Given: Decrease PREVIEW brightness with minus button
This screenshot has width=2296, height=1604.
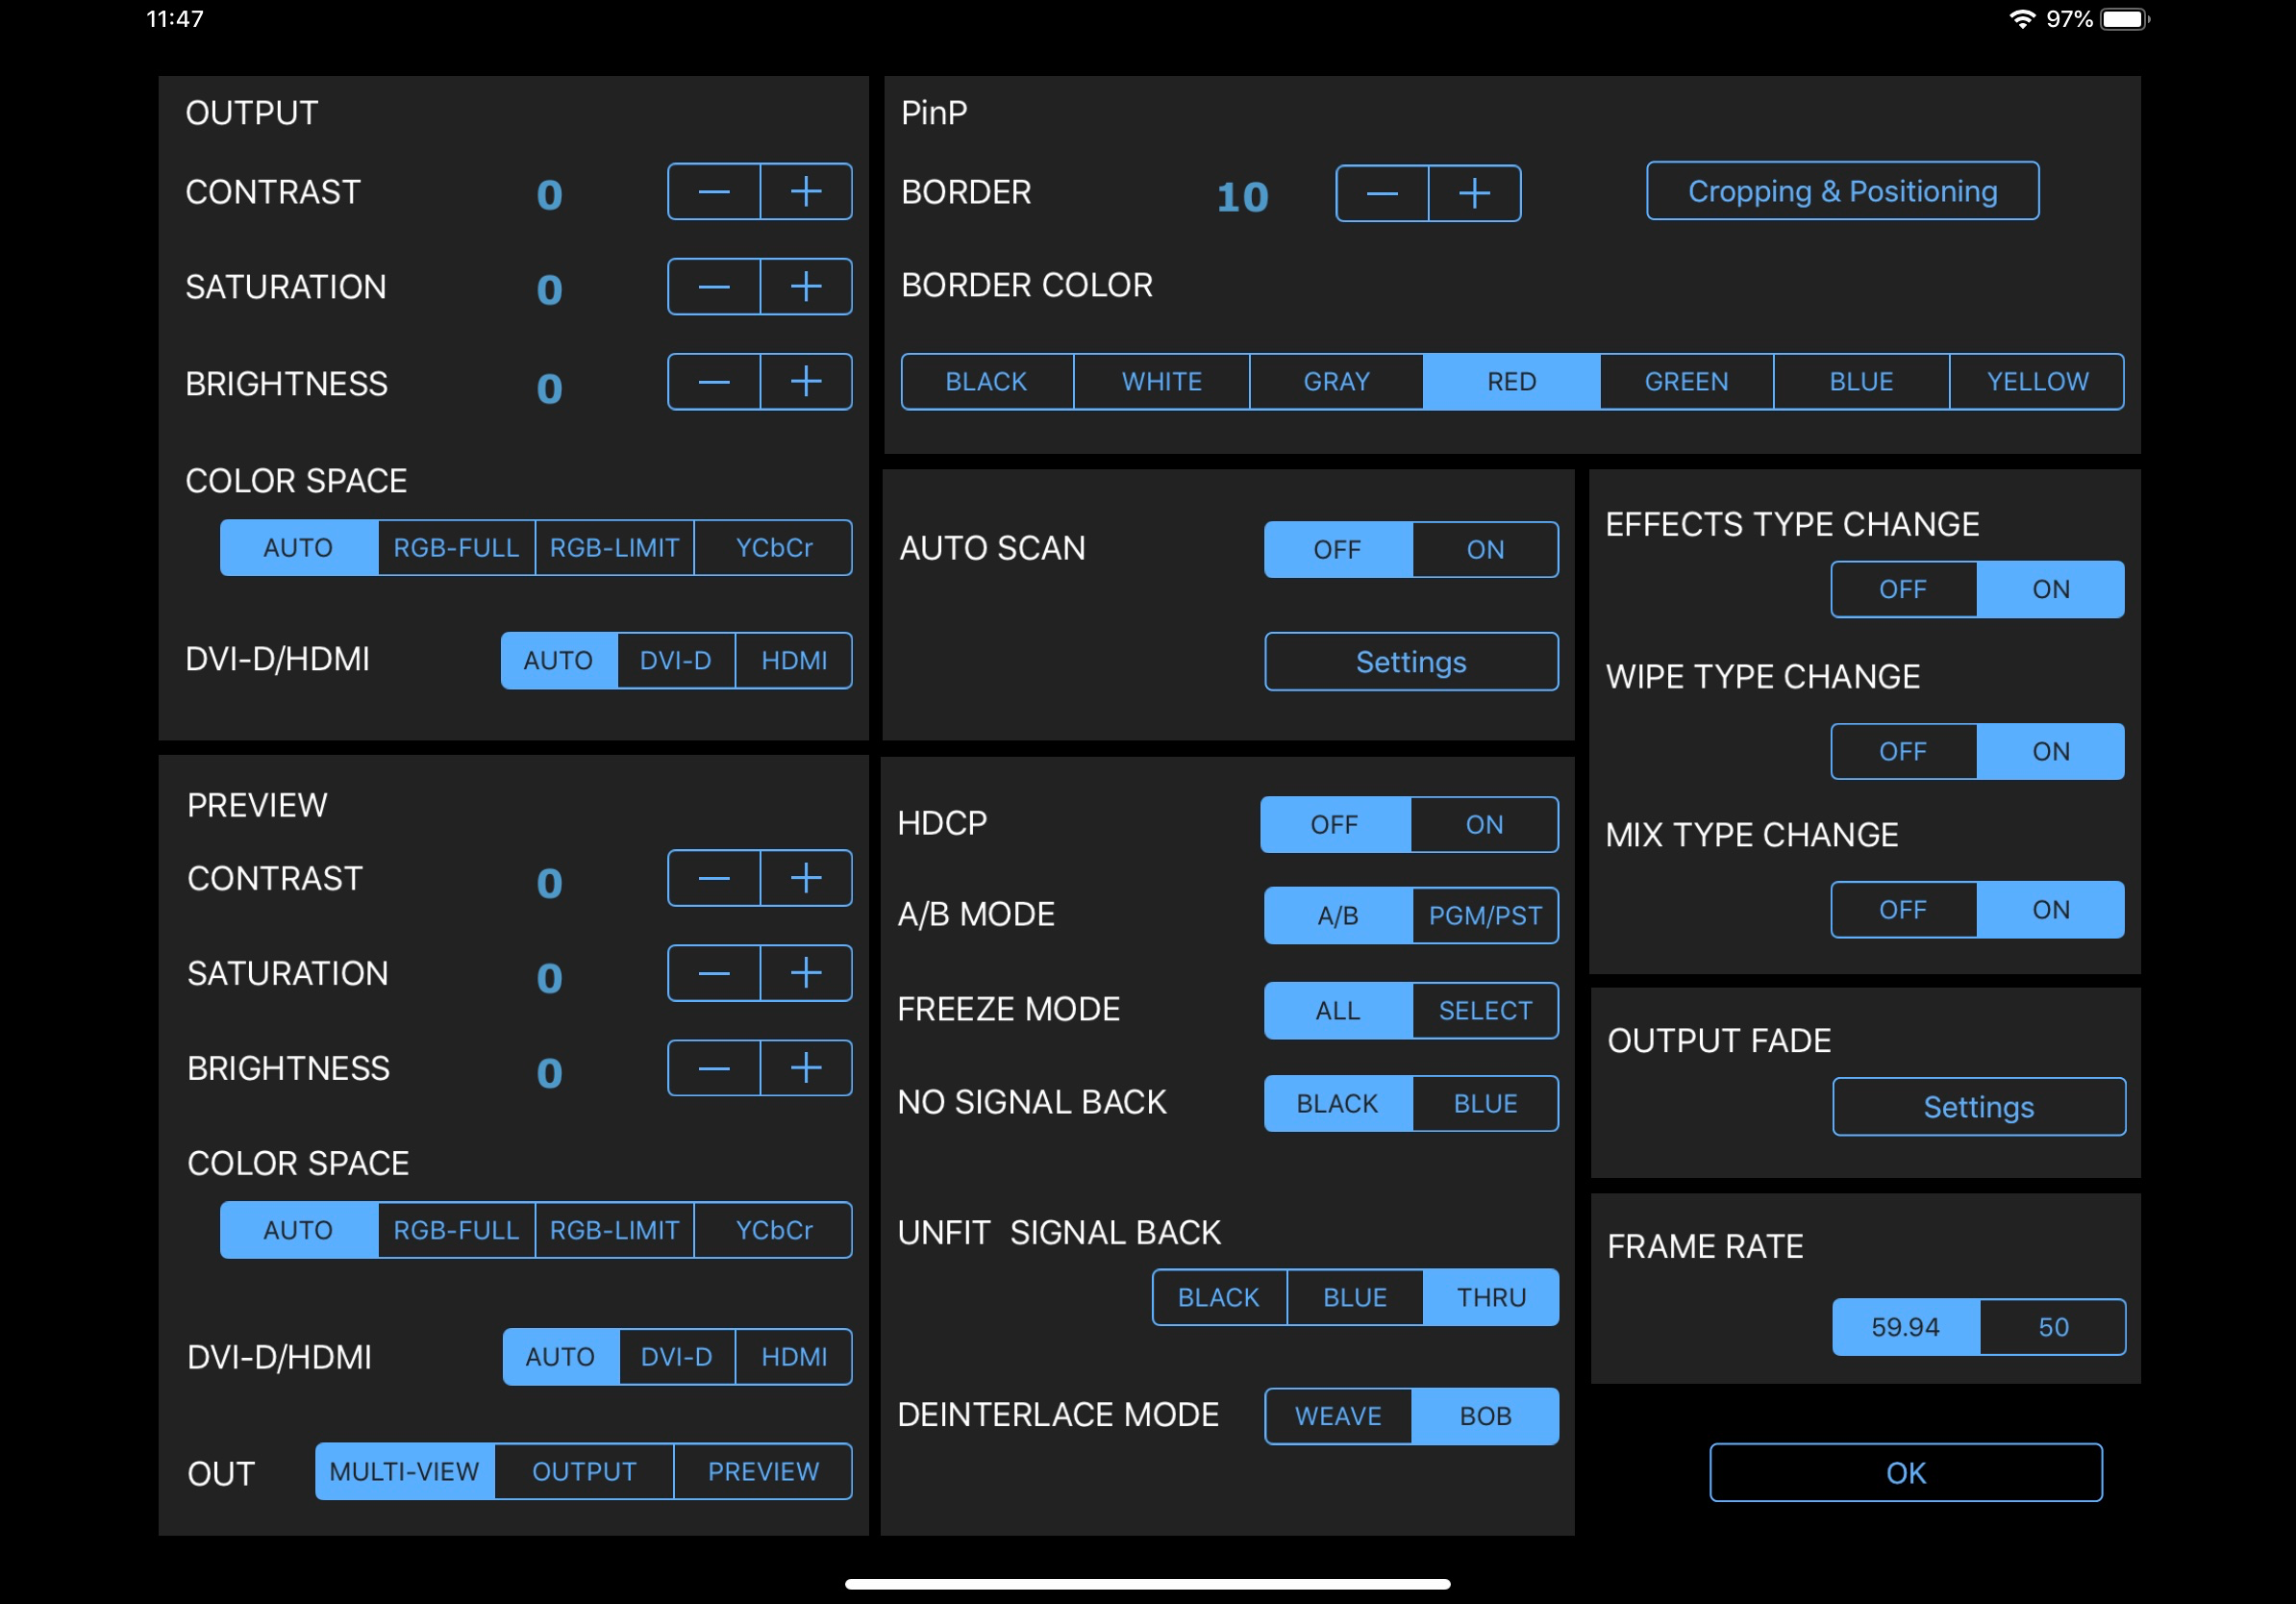Looking at the screenshot, I should pos(714,1068).
